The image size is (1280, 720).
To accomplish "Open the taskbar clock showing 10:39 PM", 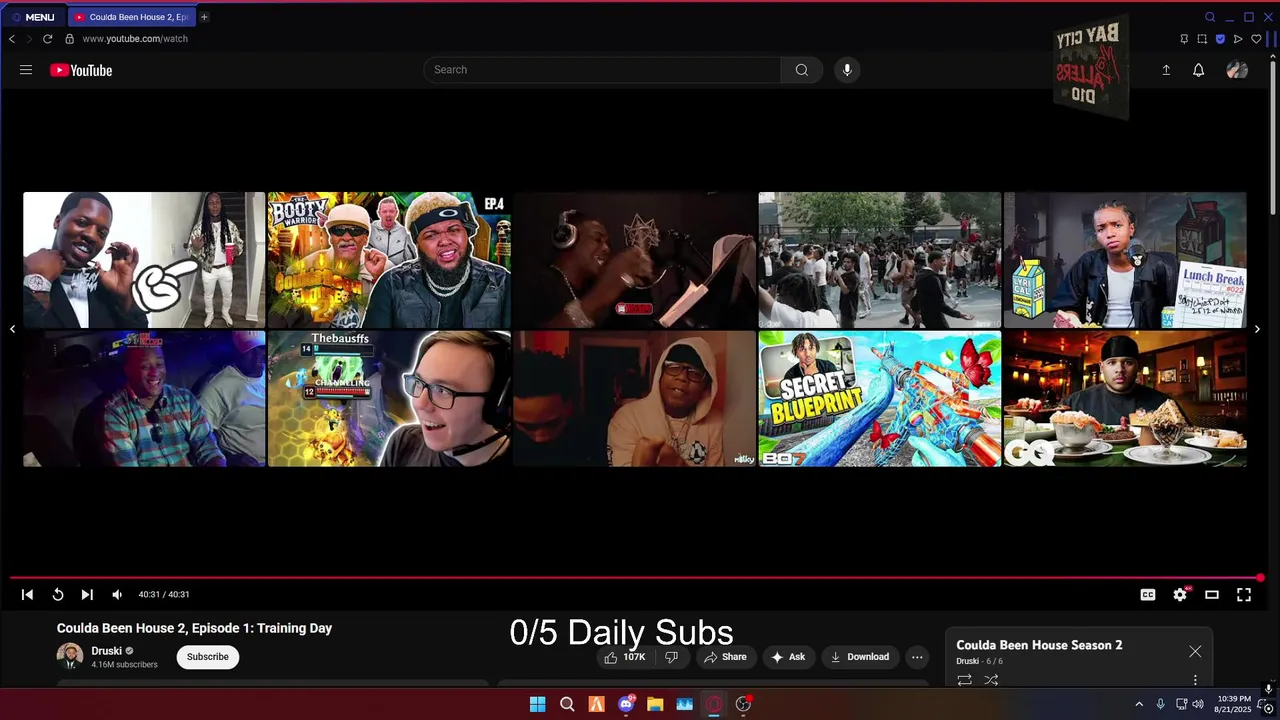I will pyautogui.click(x=1234, y=704).
